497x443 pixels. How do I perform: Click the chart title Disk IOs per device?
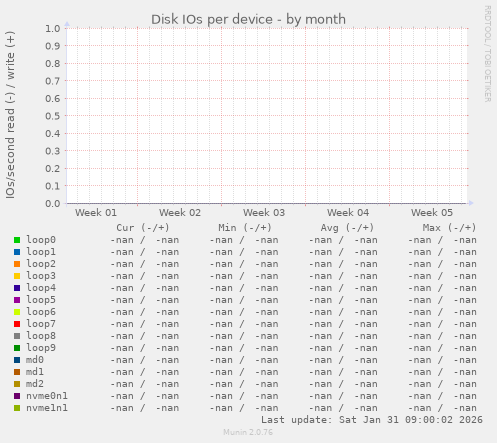[x=248, y=20]
